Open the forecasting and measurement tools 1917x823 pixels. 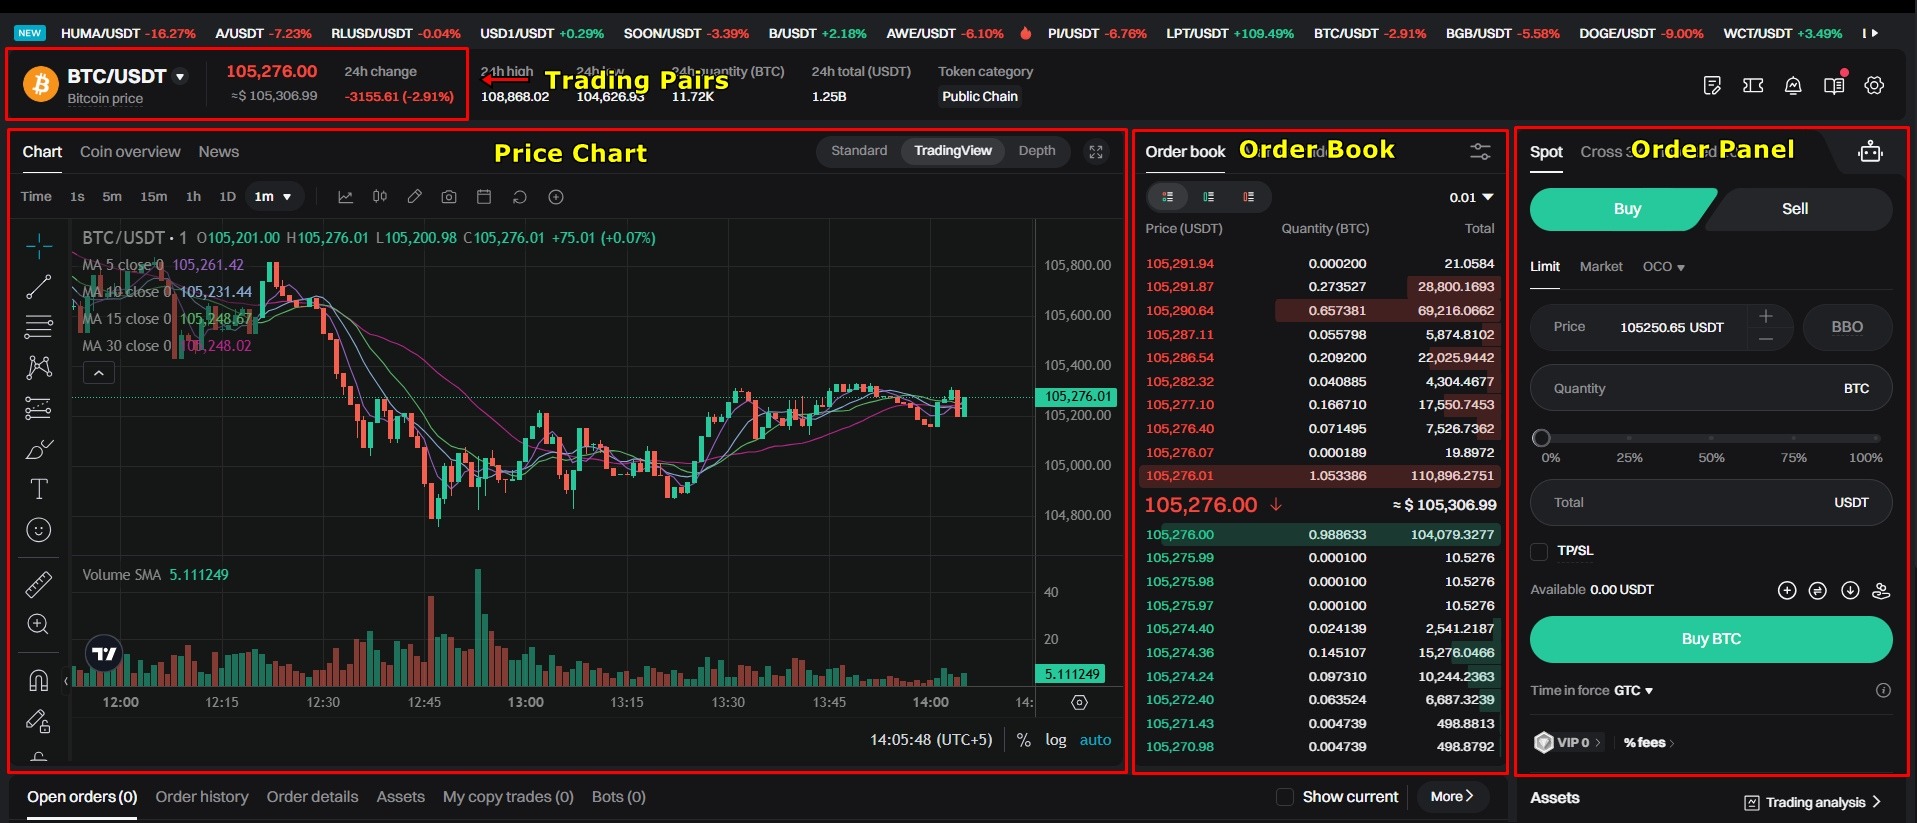[x=39, y=408]
